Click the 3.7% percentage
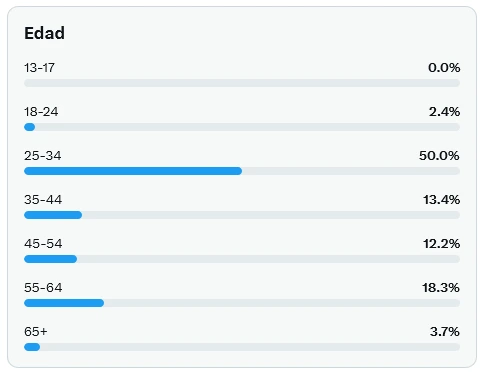Viewport: 481px width, 374px height. point(445,332)
